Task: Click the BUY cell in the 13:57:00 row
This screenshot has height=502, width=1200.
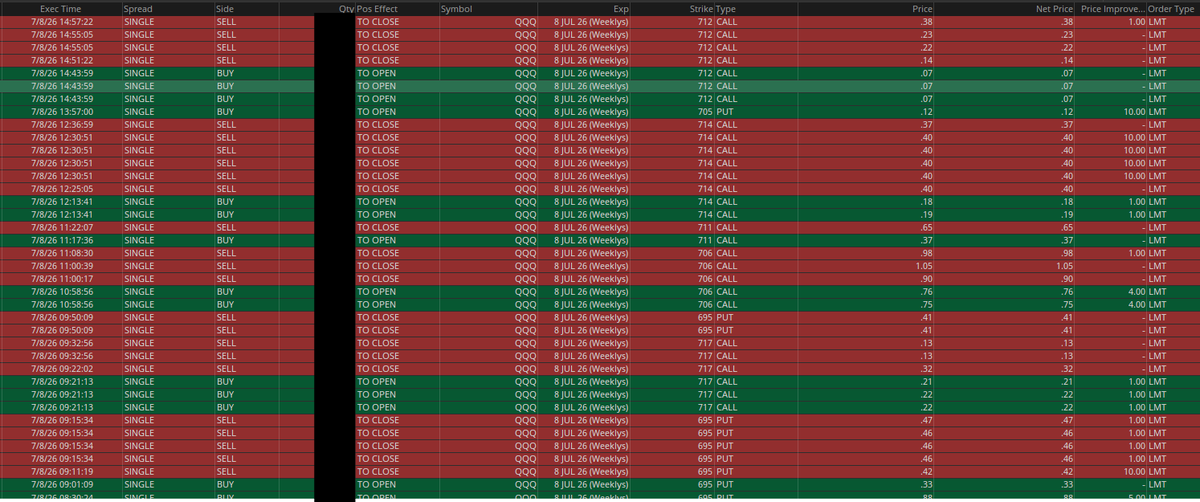Action: 225,112
